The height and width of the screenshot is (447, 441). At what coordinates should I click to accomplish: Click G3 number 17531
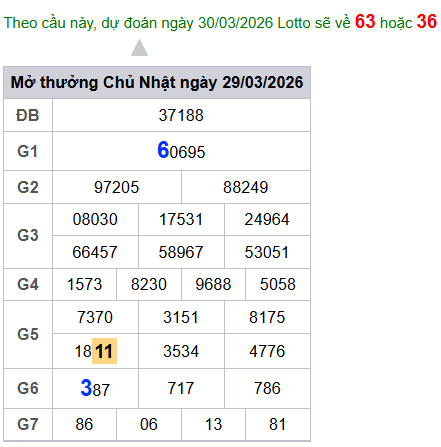[x=181, y=220]
